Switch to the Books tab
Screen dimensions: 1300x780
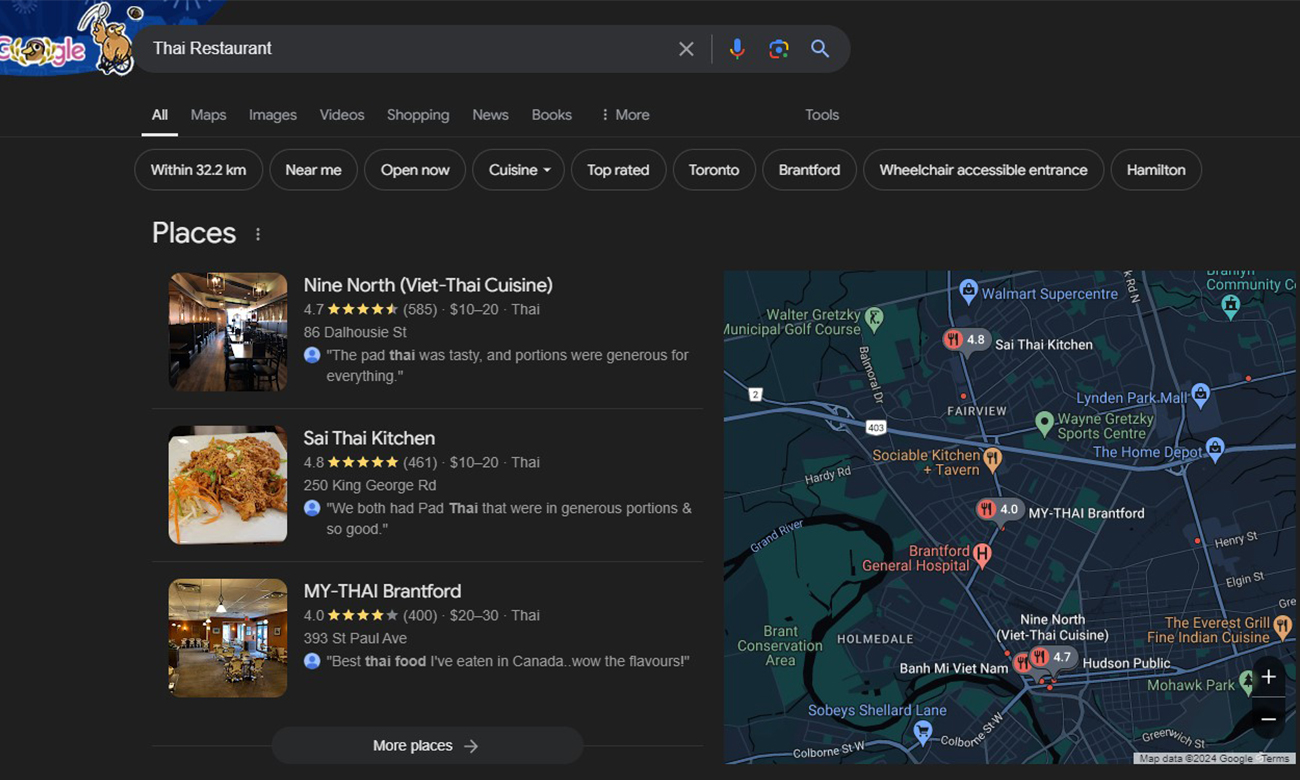[x=552, y=115]
